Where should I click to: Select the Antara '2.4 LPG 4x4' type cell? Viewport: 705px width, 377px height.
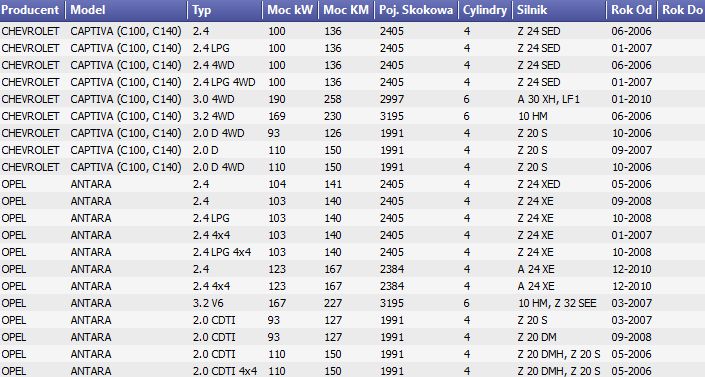coord(222,252)
